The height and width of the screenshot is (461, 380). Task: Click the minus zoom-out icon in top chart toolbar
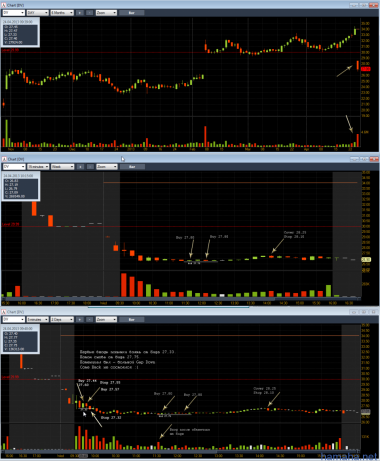click(90, 13)
